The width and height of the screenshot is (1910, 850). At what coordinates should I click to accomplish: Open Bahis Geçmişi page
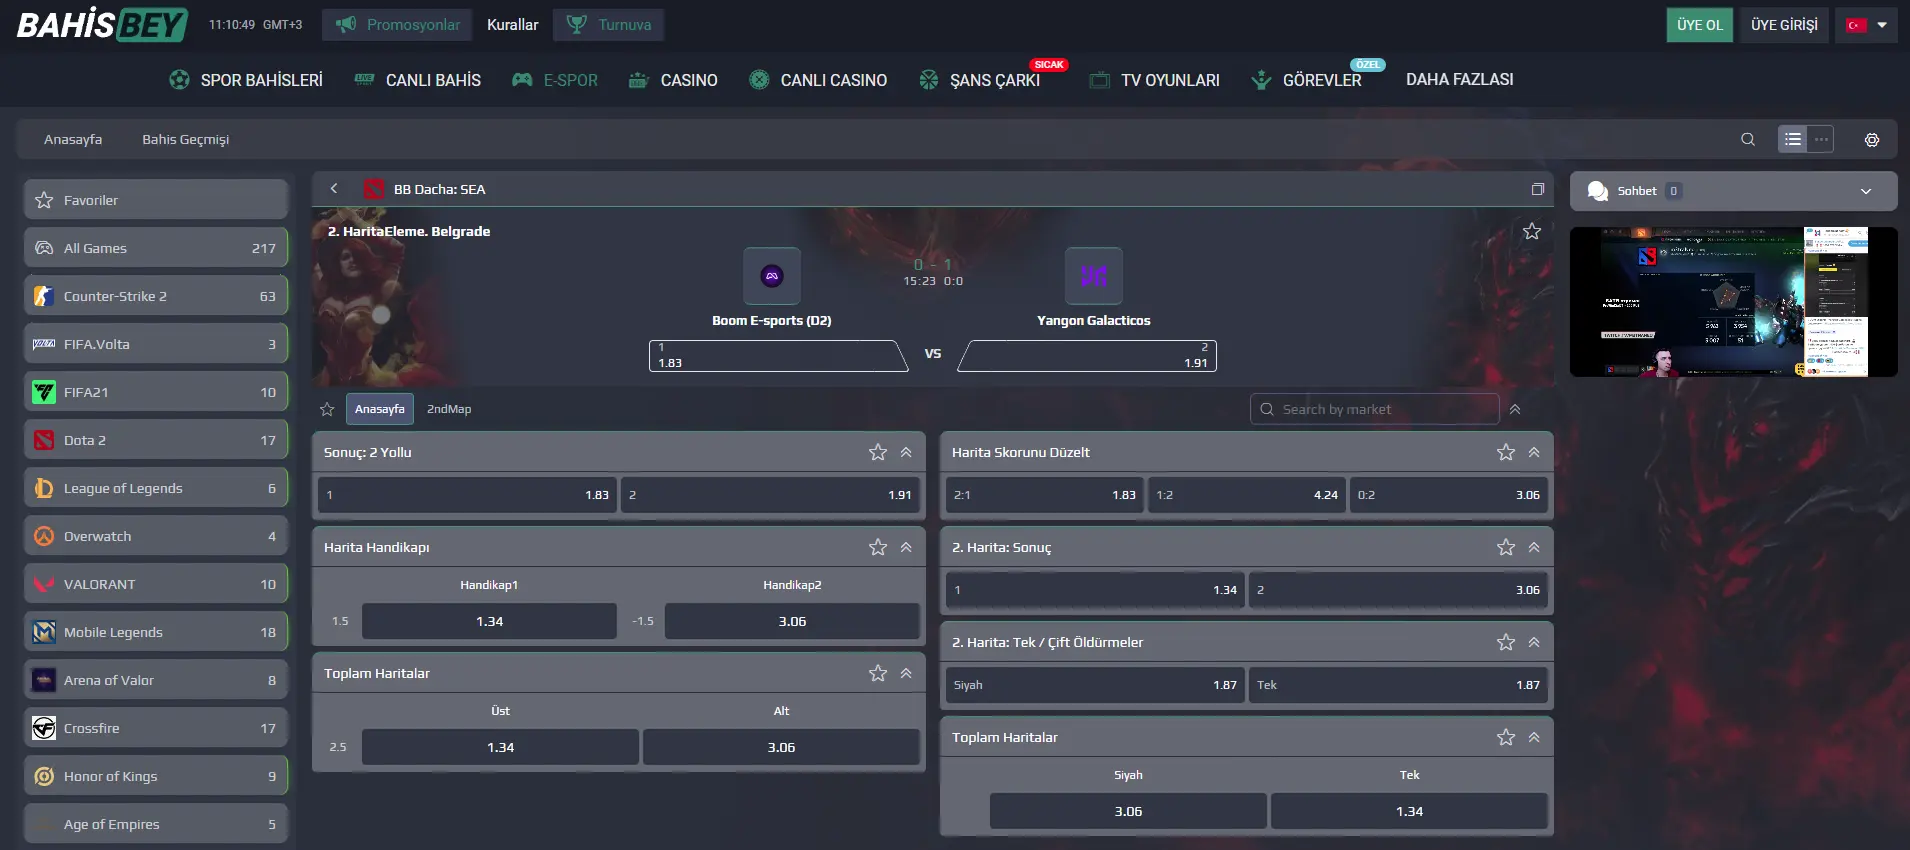point(186,140)
